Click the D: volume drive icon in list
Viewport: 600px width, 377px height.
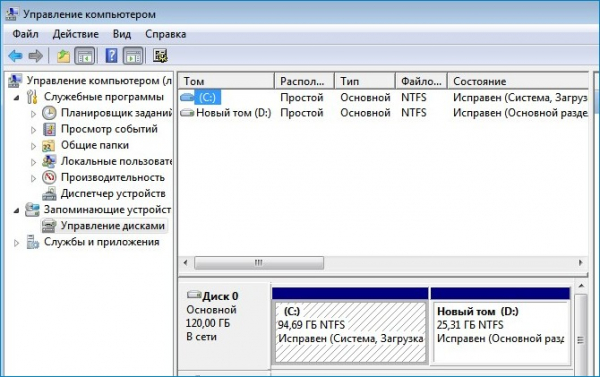187,113
